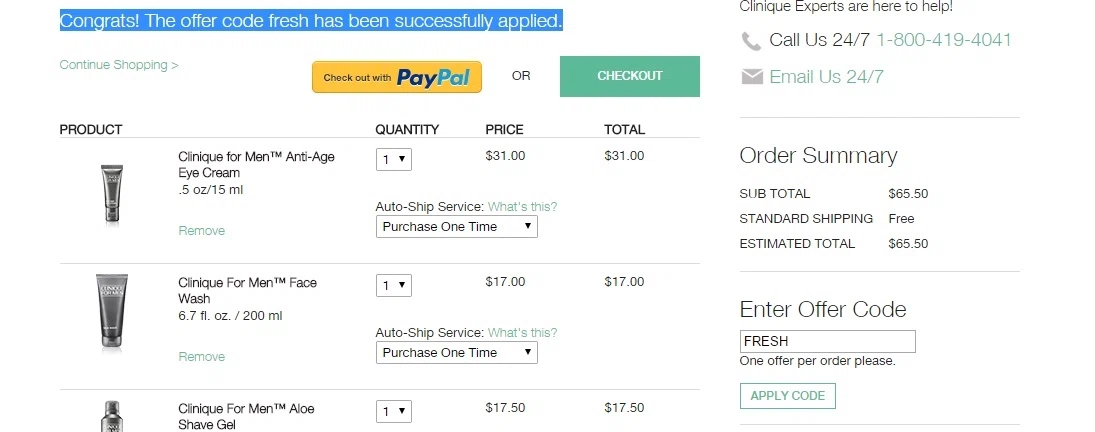Remove the Face Wash item
Screen dimensions: 1095x432
(202, 357)
